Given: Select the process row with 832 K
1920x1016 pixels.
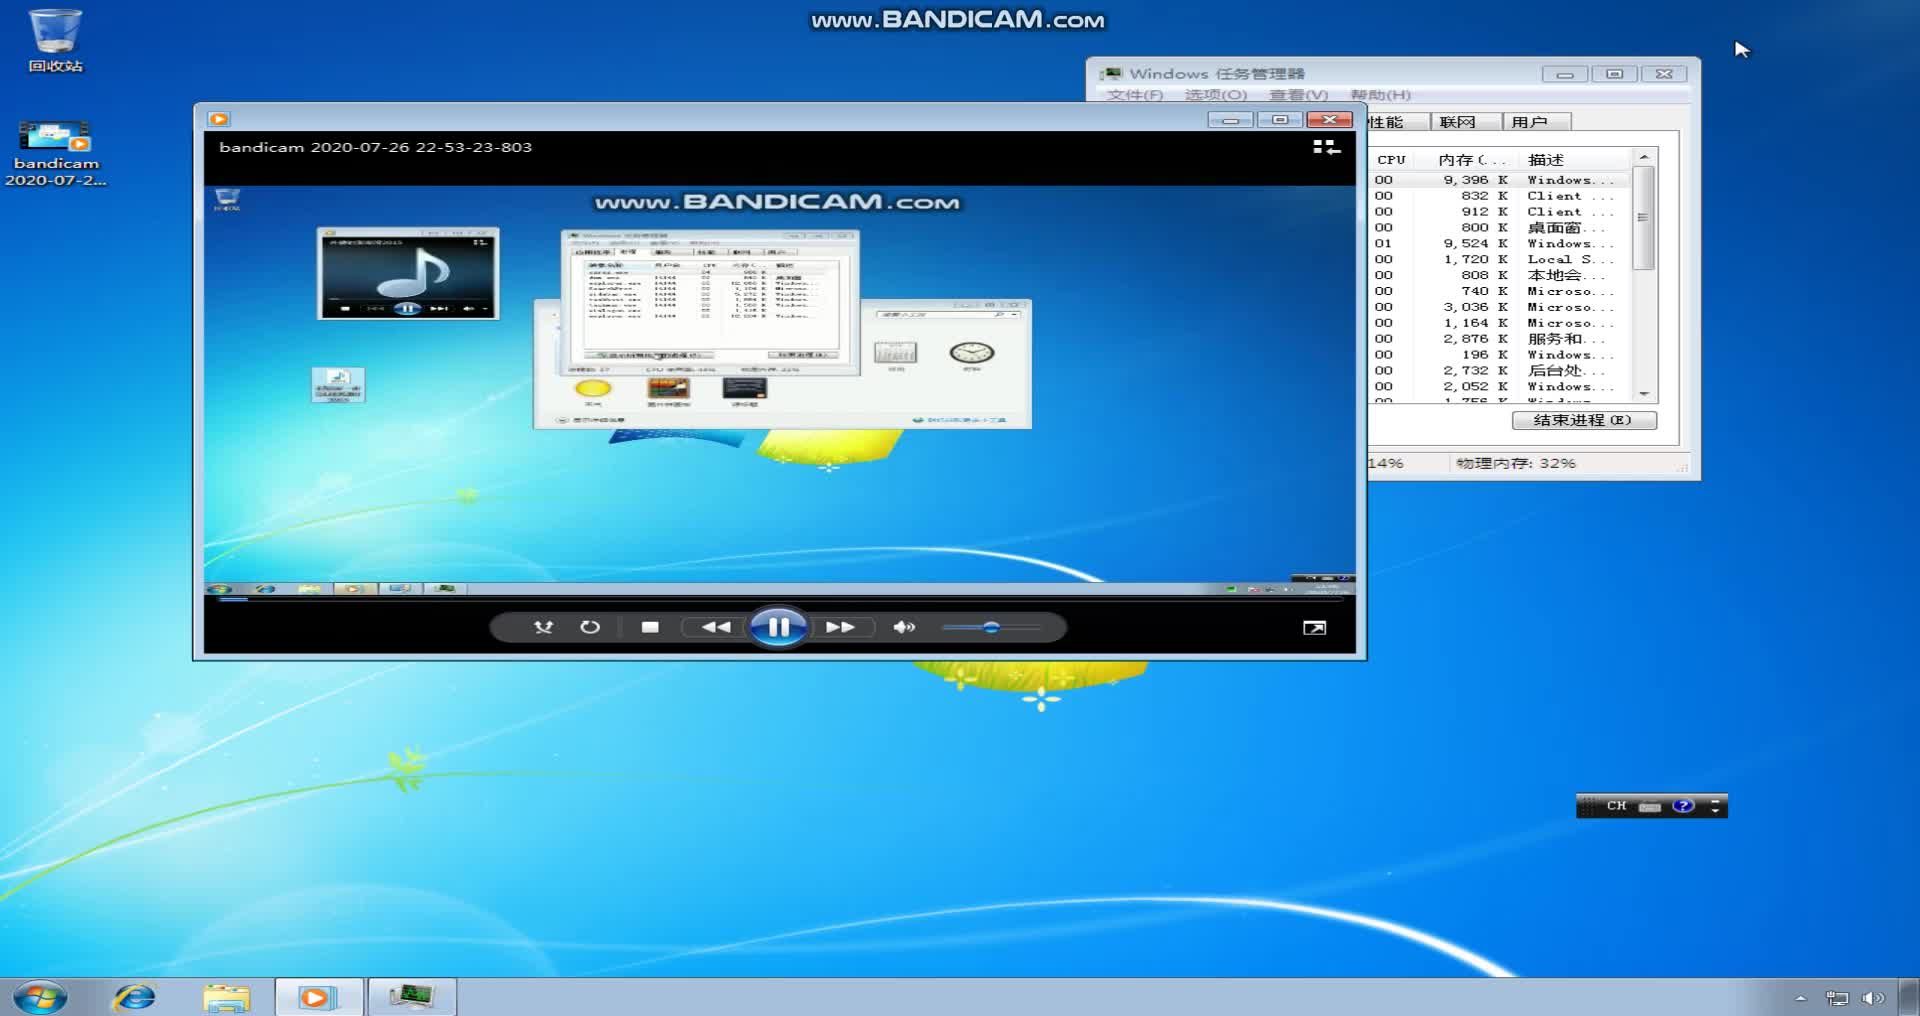Looking at the screenshot, I should click(x=1500, y=196).
